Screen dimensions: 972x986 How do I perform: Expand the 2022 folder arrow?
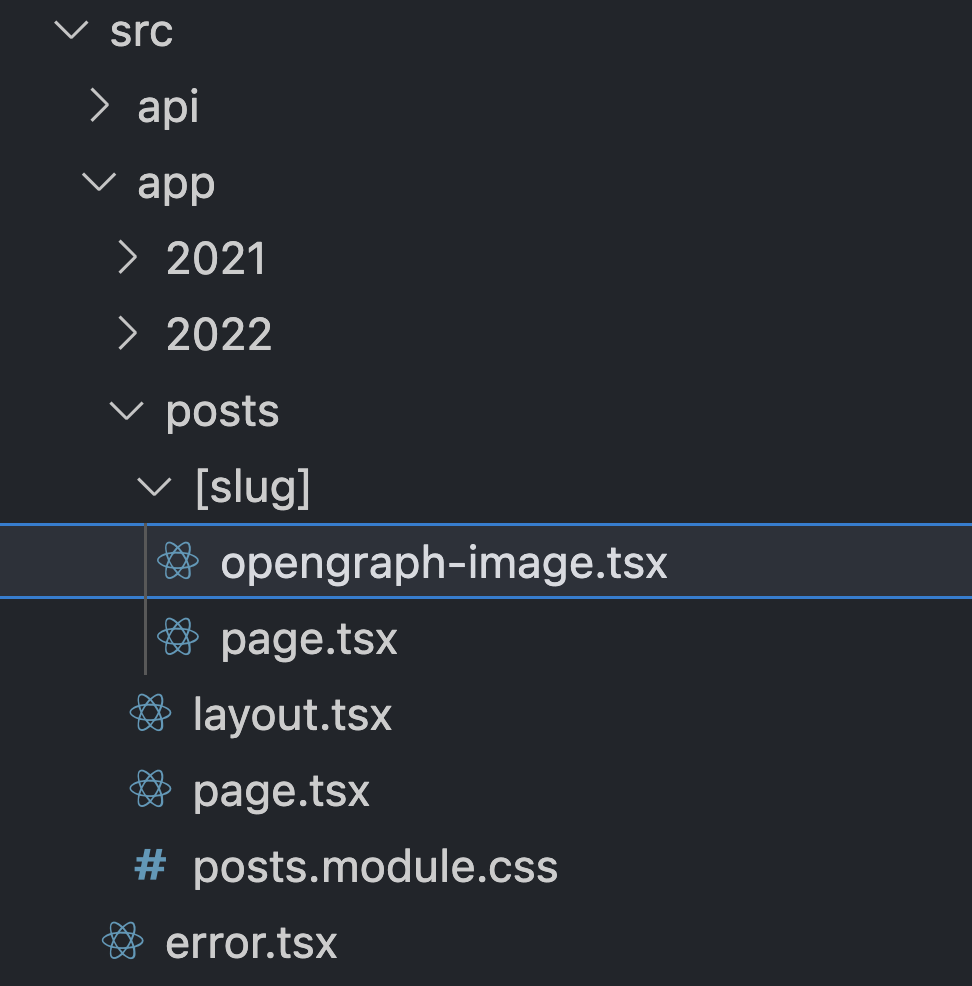128,334
